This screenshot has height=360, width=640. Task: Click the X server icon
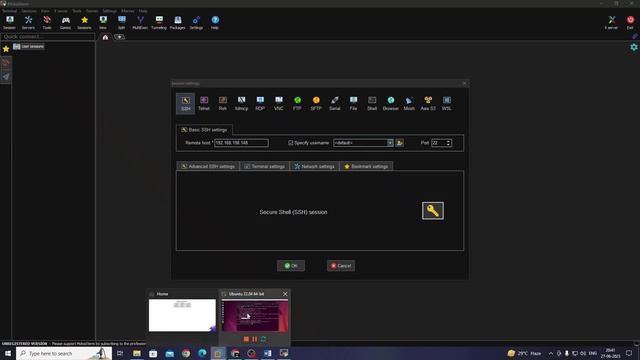(x=611, y=22)
